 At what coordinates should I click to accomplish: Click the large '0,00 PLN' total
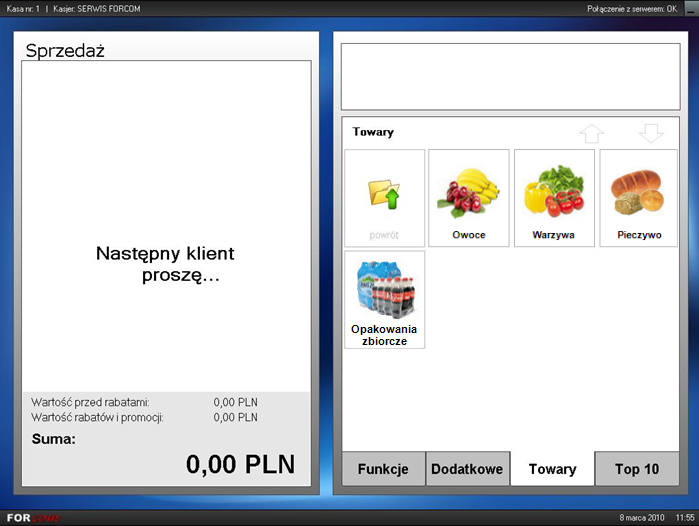point(240,464)
